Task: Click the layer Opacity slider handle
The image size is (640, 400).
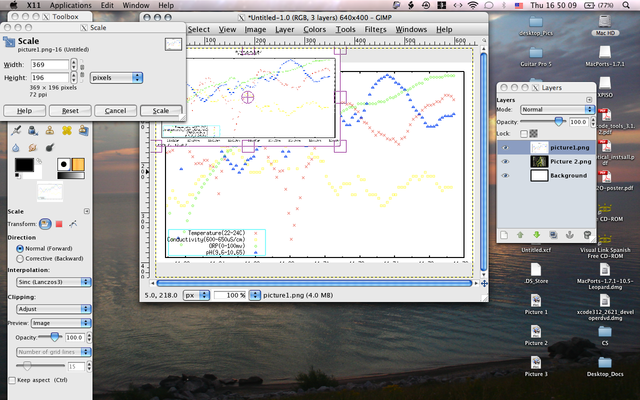Action: point(559,122)
